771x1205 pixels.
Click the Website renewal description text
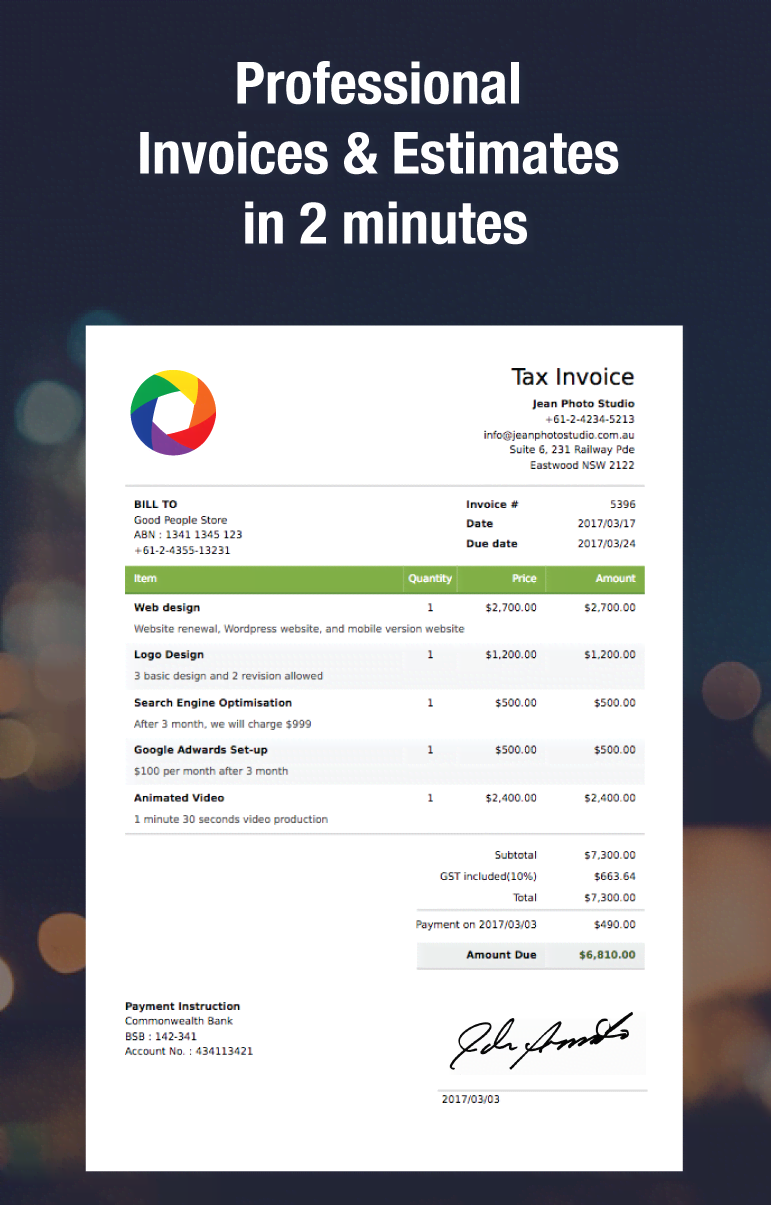point(299,629)
